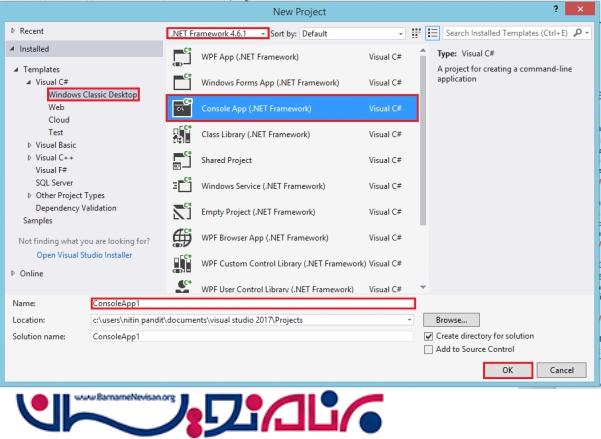Image resolution: width=601 pixels, height=439 pixels.
Task: Expand the Other Project Types node
Action: click(x=29, y=196)
